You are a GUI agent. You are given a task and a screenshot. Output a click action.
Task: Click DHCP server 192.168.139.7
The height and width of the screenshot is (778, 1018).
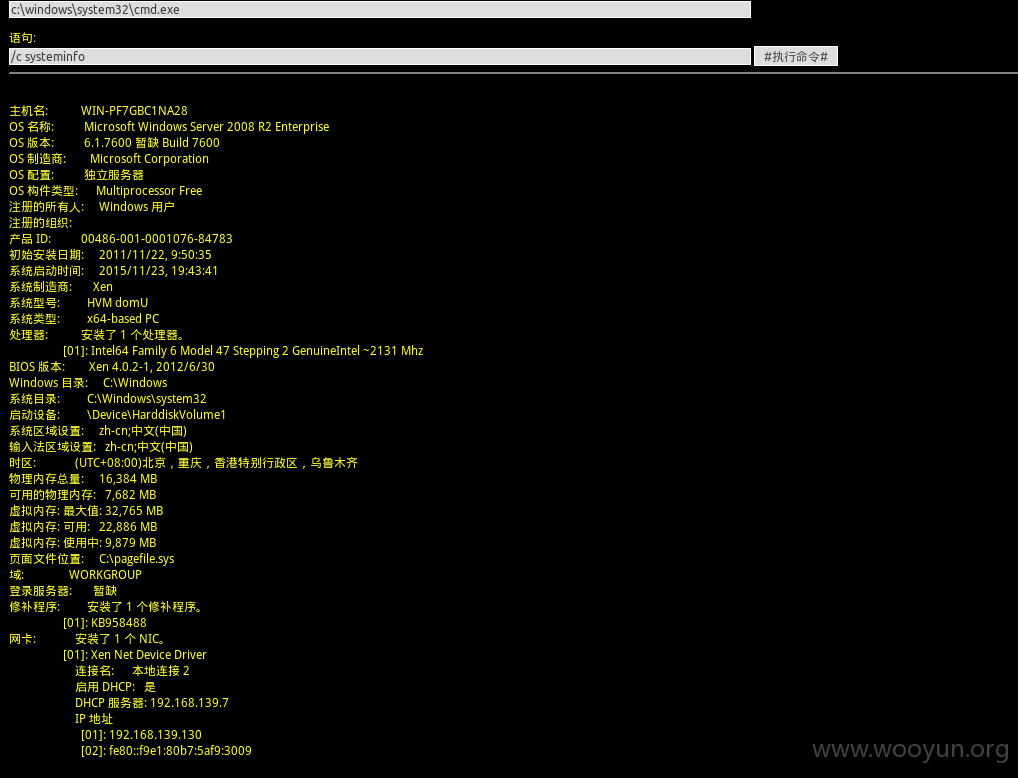click(189, 703)
